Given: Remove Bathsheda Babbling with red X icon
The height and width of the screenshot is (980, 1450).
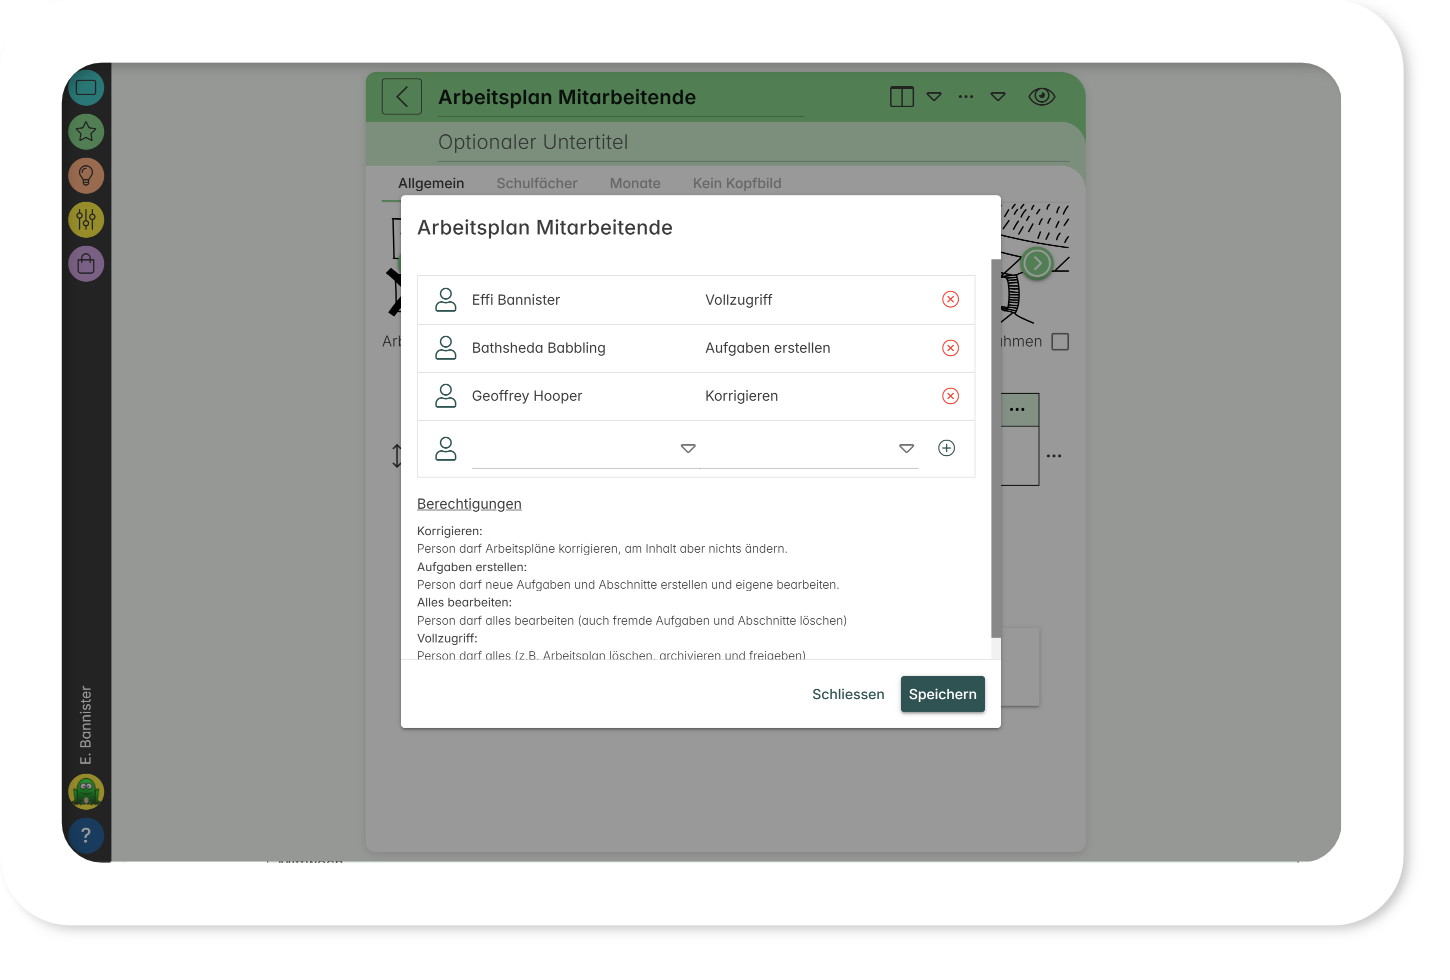Looking at the screenshot, I should 950,348.
